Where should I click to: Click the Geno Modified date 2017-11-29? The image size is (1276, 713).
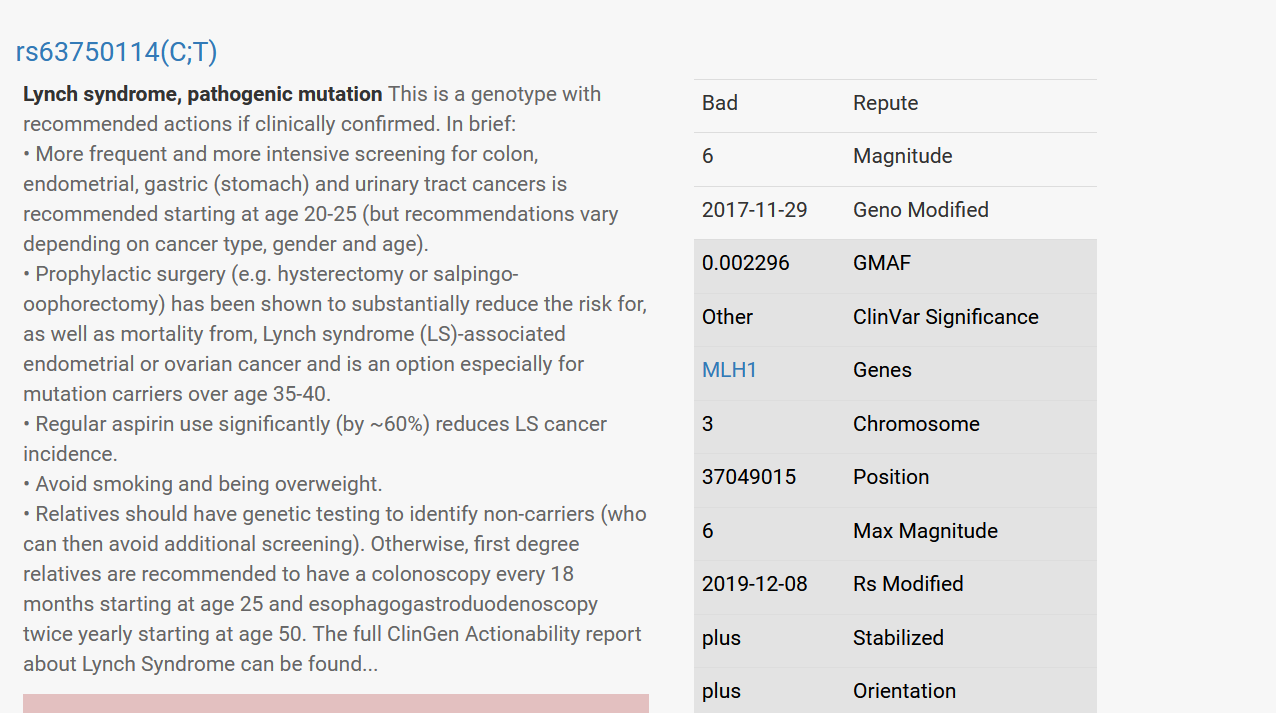coord(755,210)
